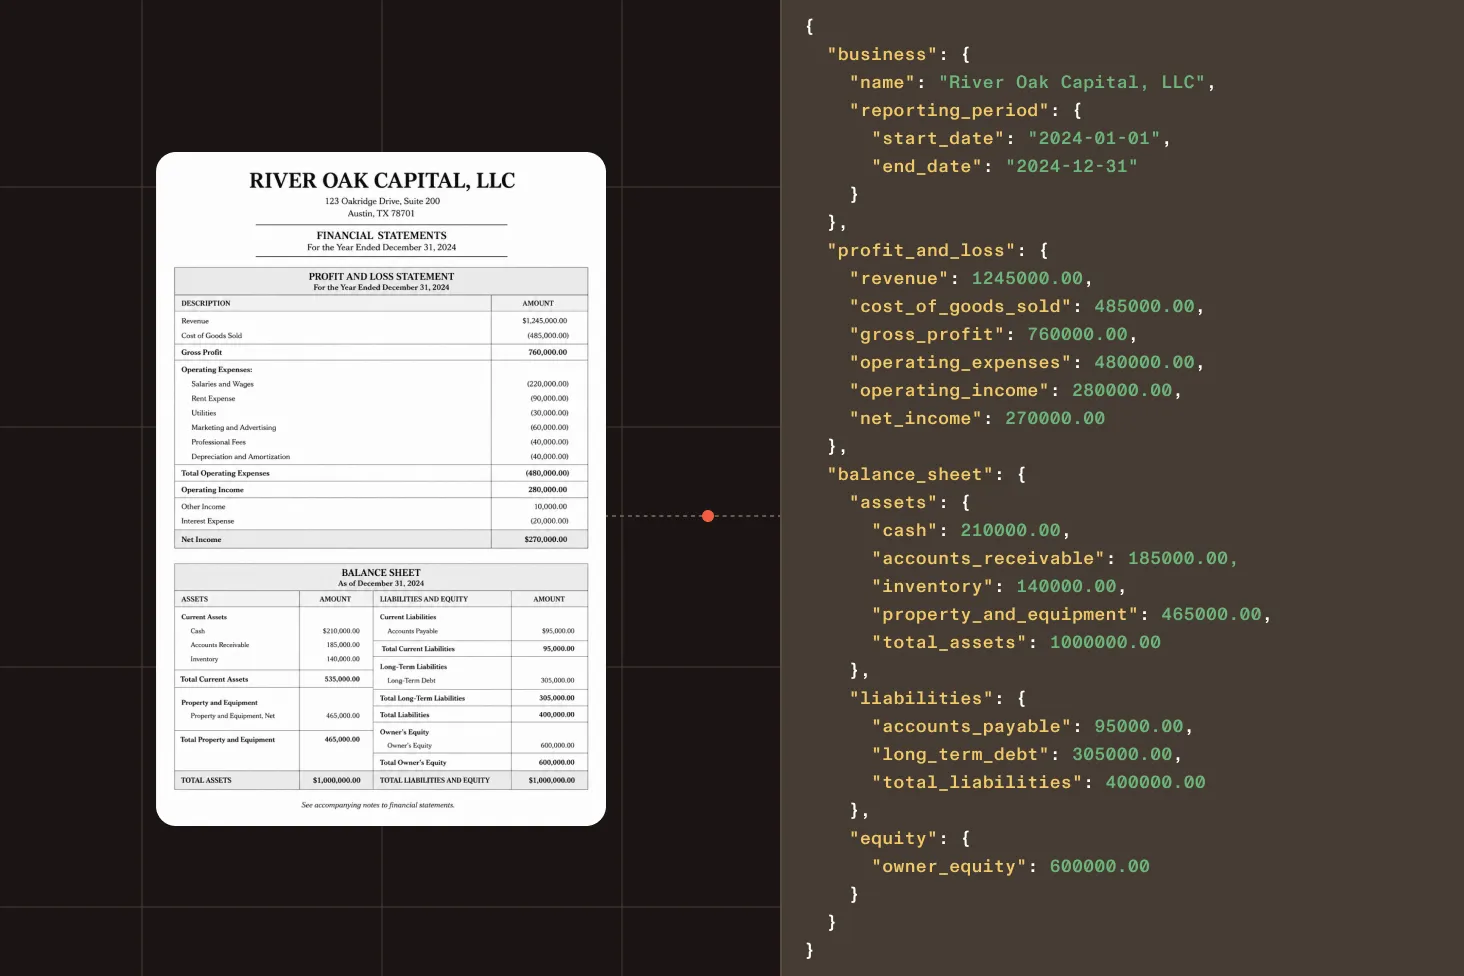Viewport: 1464px width, 976px height.
Task: Click the 600000.00 owner_equity value in the JSON
Action: tap(1100, 866)
